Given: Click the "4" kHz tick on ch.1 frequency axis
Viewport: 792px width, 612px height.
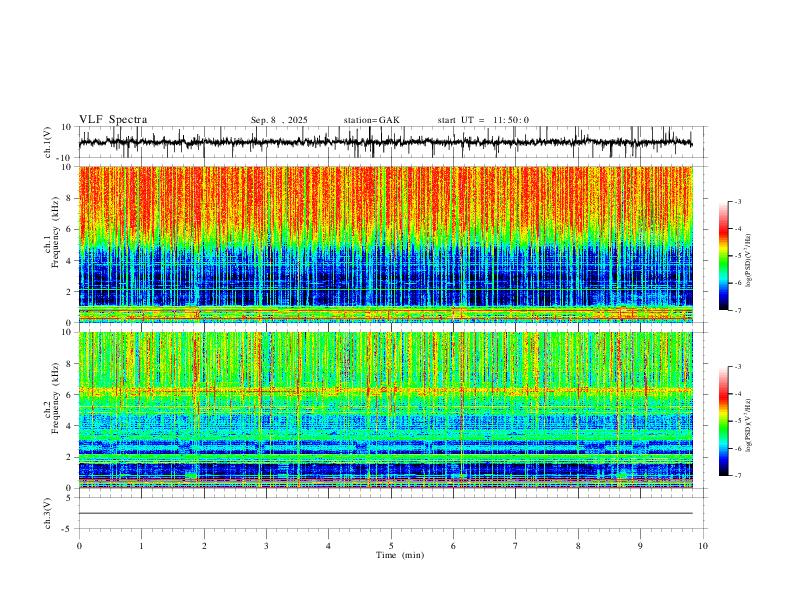Looking at the screenshot, I should coord(69,260).
